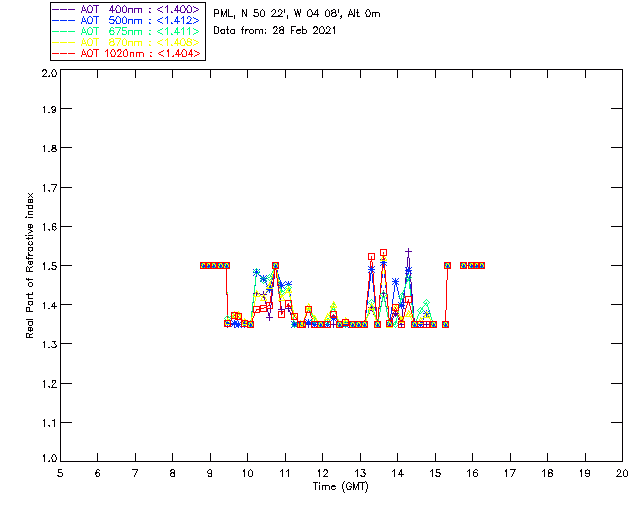This screenshot has height=512, width=640.
Task: Click the AOT 675nm legend entry
Action: (127, 31)
